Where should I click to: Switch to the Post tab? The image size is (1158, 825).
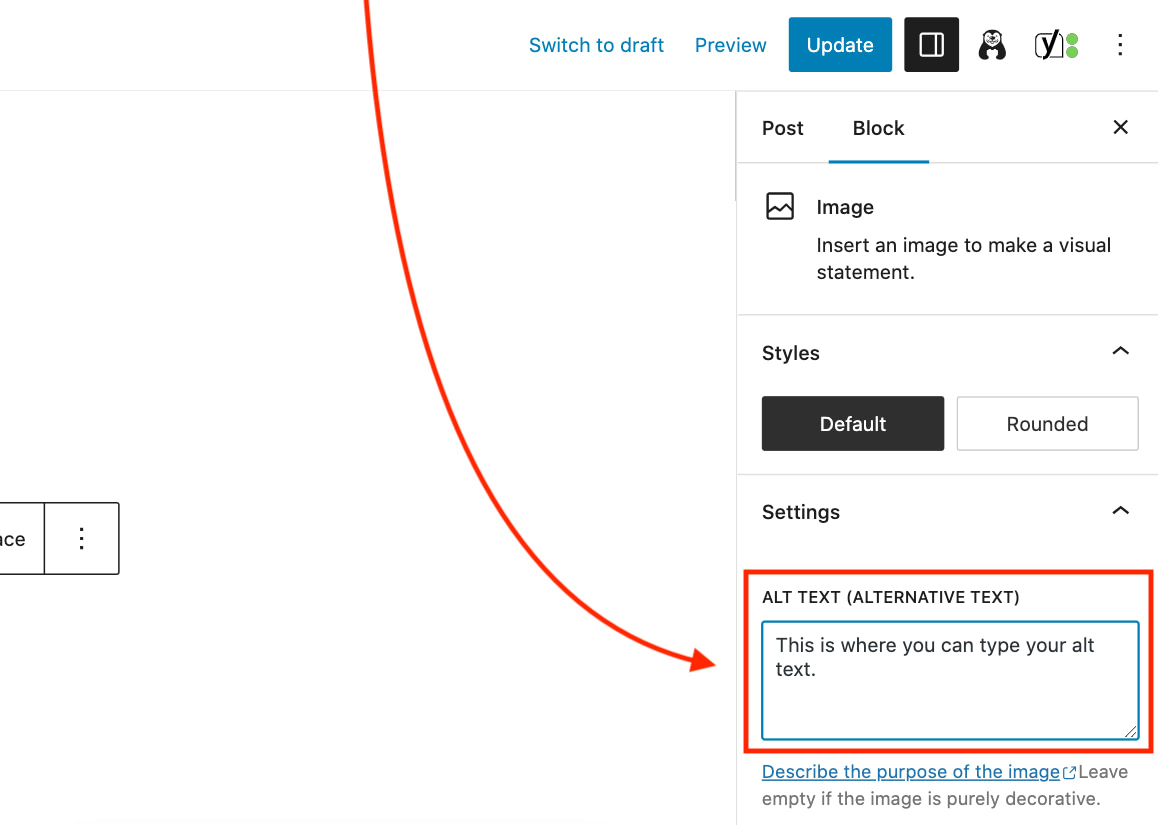pyautogui.click(x=782, y=128)
